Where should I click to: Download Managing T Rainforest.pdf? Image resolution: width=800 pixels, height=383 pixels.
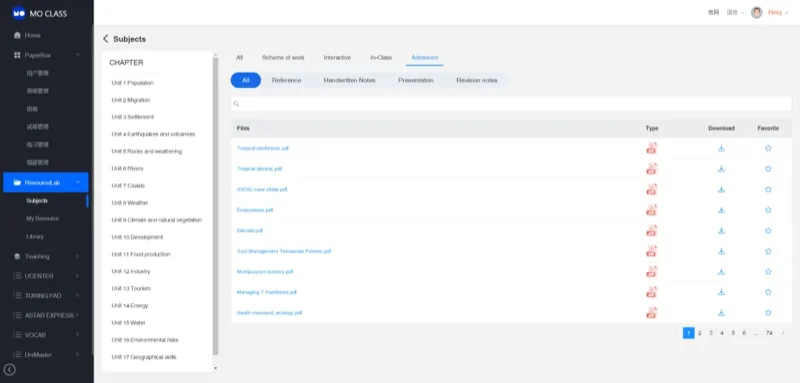[x=721, y=292]
